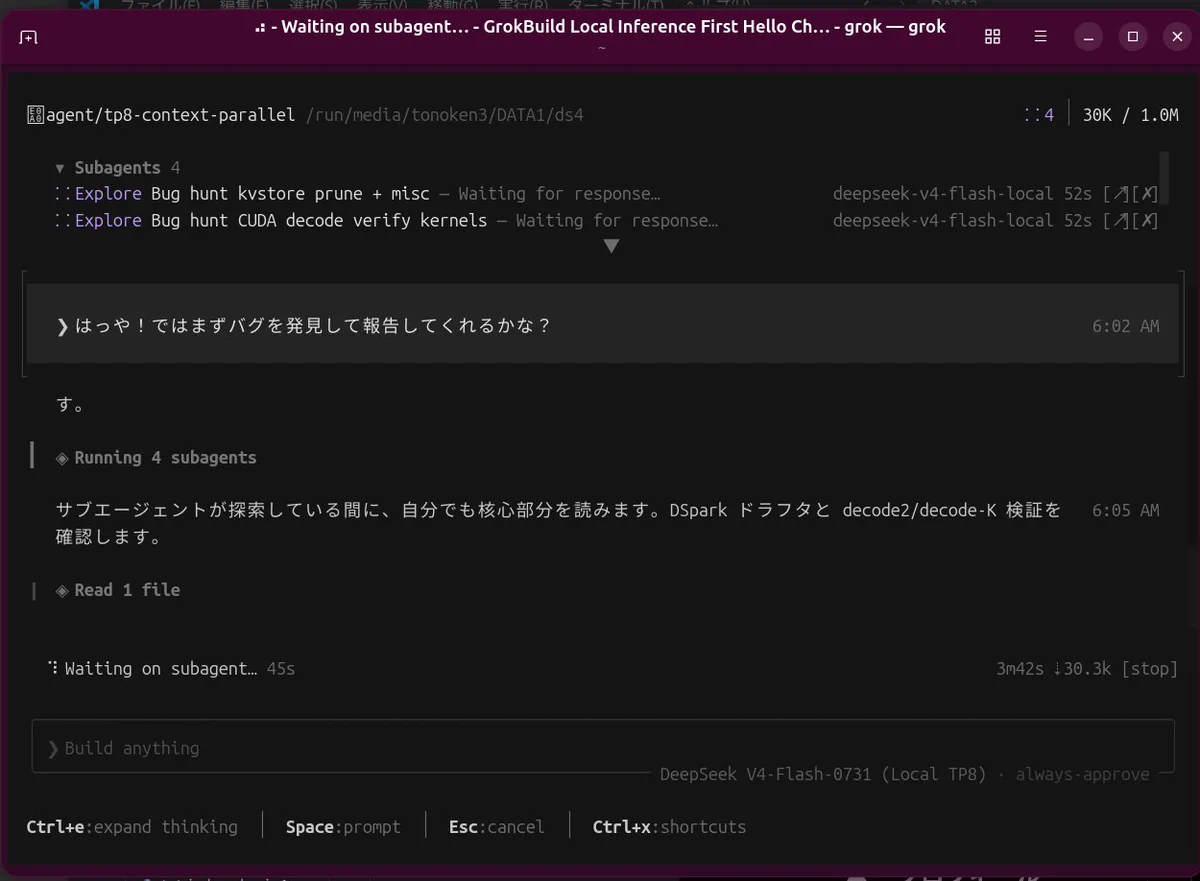Image resolution: width=1200 pixels, height=881 pixels.
Task: Click the grip icon beside kvstore Explore row
Action: (62, 194)
